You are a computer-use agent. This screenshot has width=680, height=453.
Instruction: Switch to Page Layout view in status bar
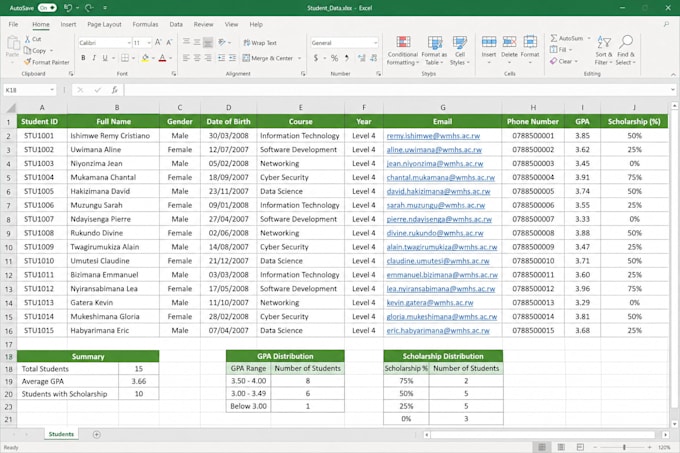tap(561, 447)
